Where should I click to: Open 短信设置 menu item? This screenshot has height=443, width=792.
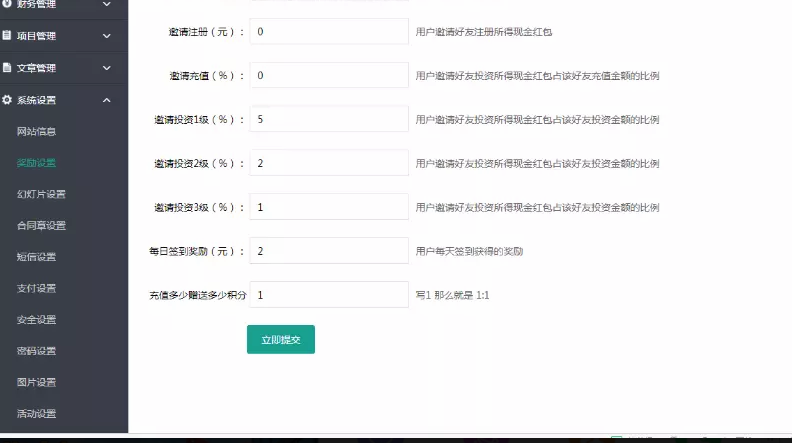tap(37, 257)
